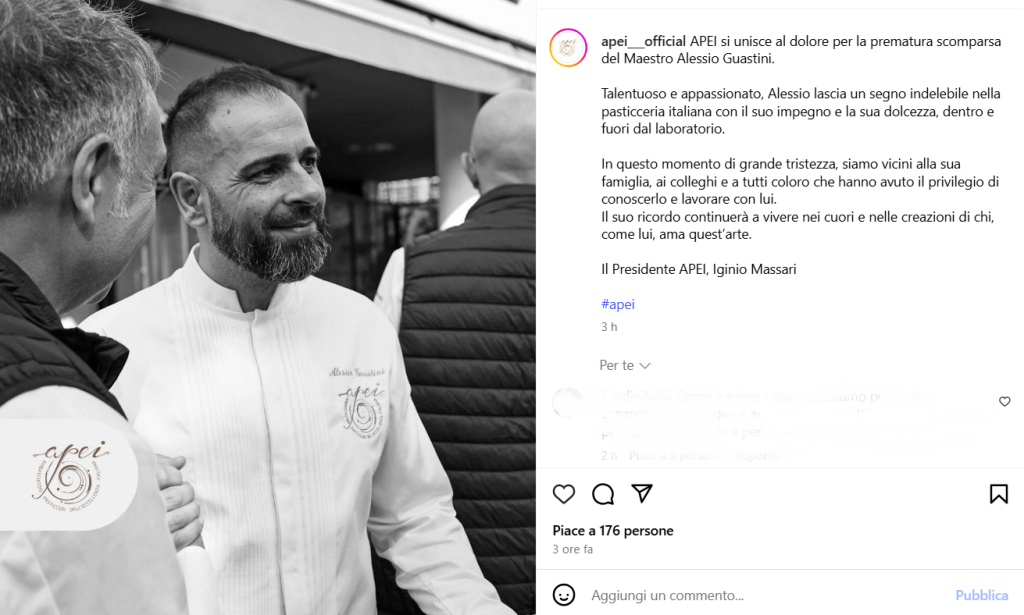The height and width of the screenshot is (615, 1024).
Task: Share post via paper plane icon
Action: [x=642, y=494]
